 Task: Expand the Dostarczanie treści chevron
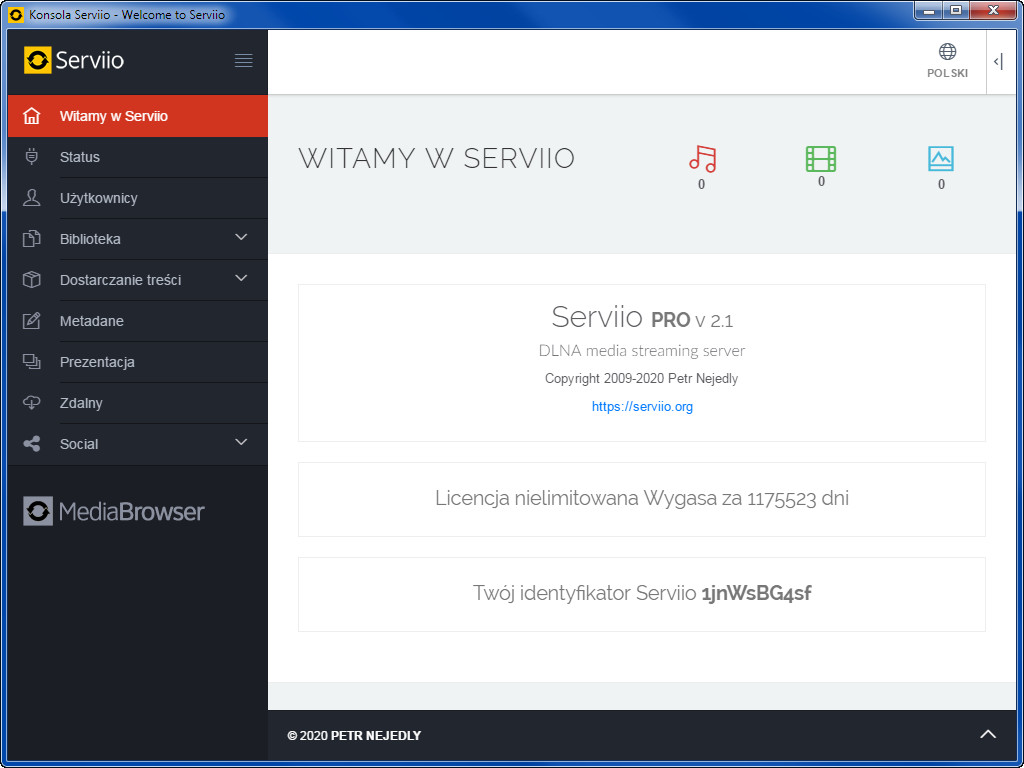pyautogui.click(x=241, y=278)
